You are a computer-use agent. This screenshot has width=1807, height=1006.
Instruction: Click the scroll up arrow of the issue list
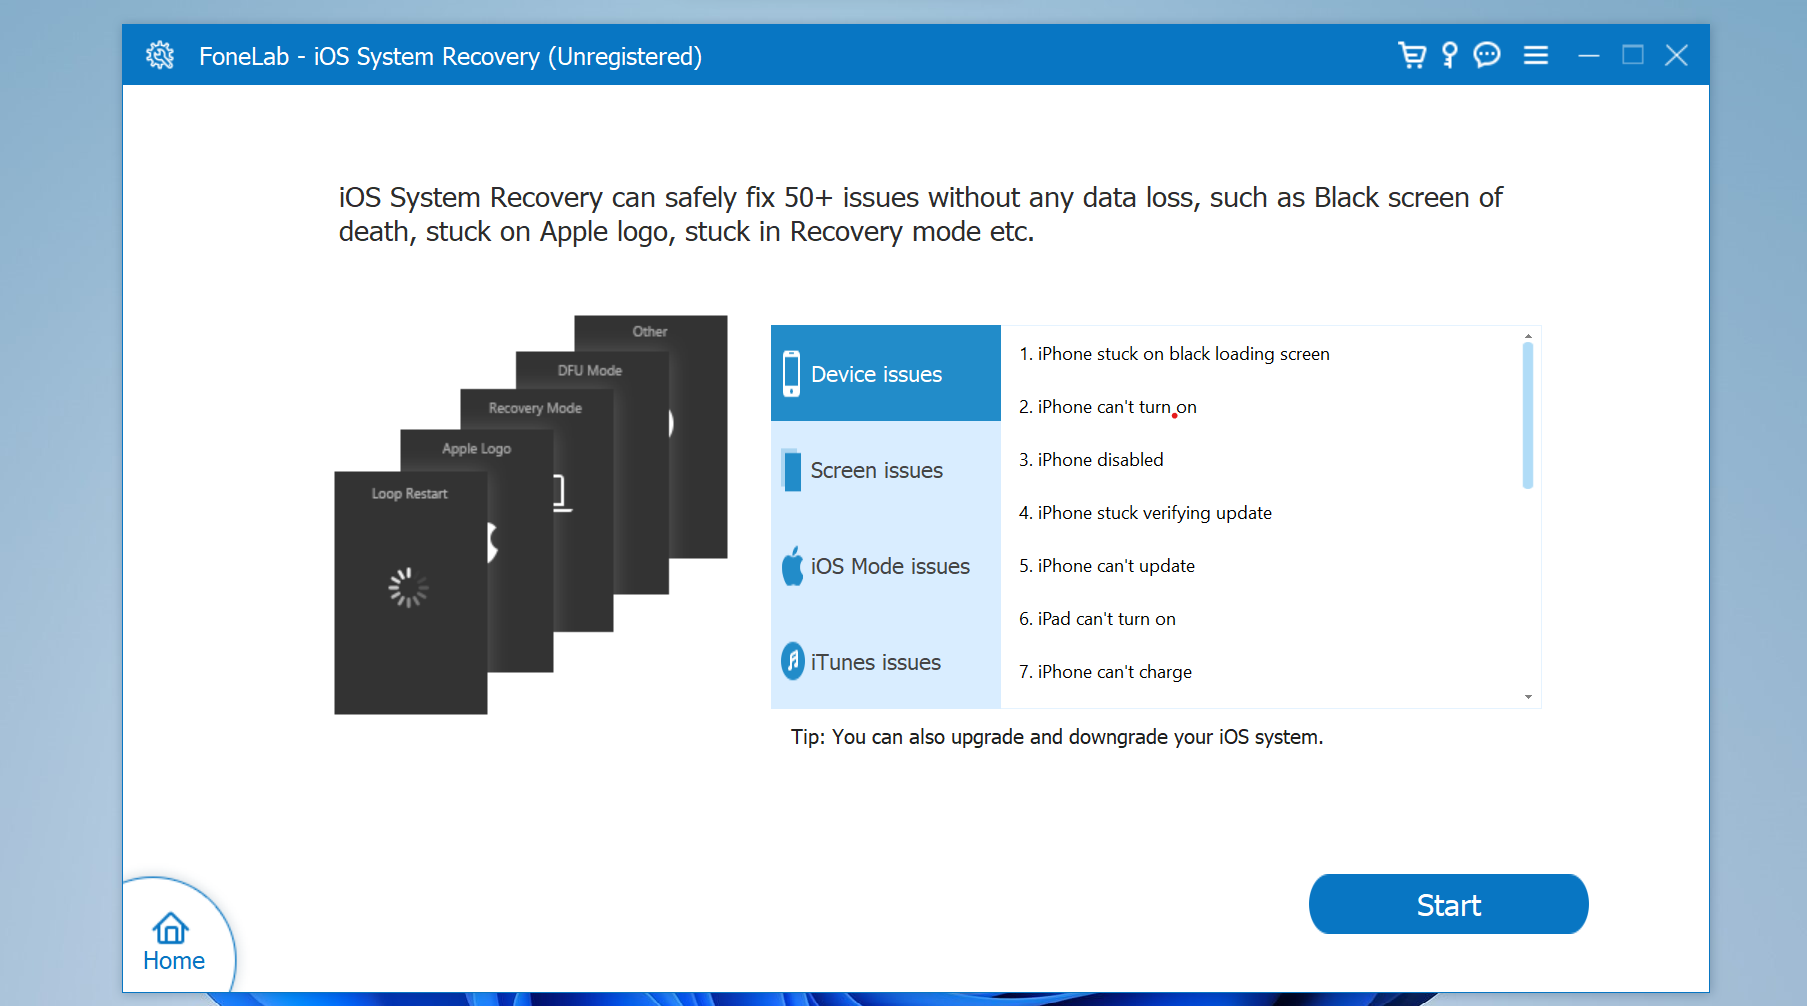pos(1528,336)
